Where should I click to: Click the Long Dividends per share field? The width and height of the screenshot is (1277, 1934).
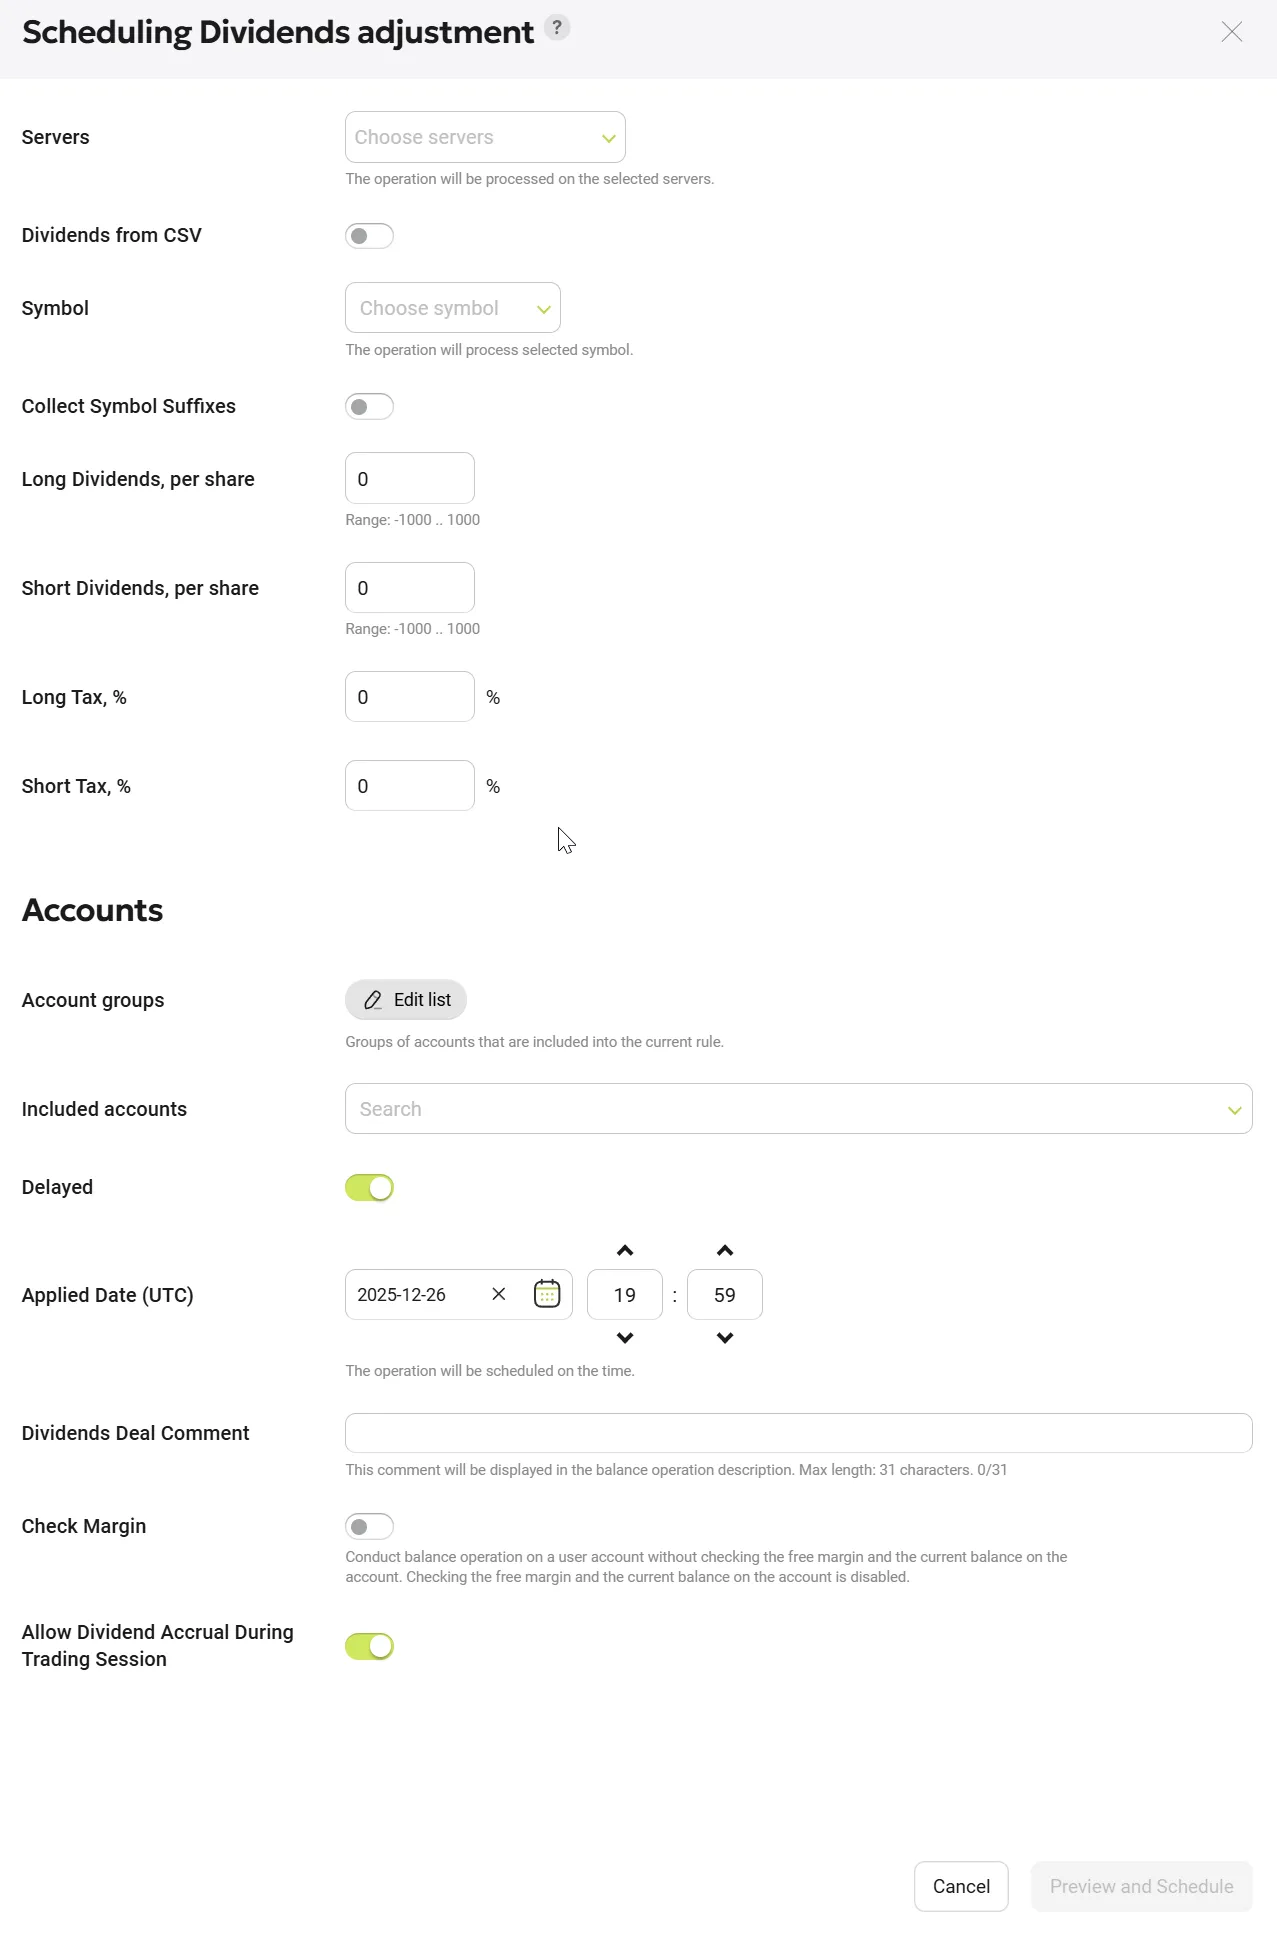point(410,479)
